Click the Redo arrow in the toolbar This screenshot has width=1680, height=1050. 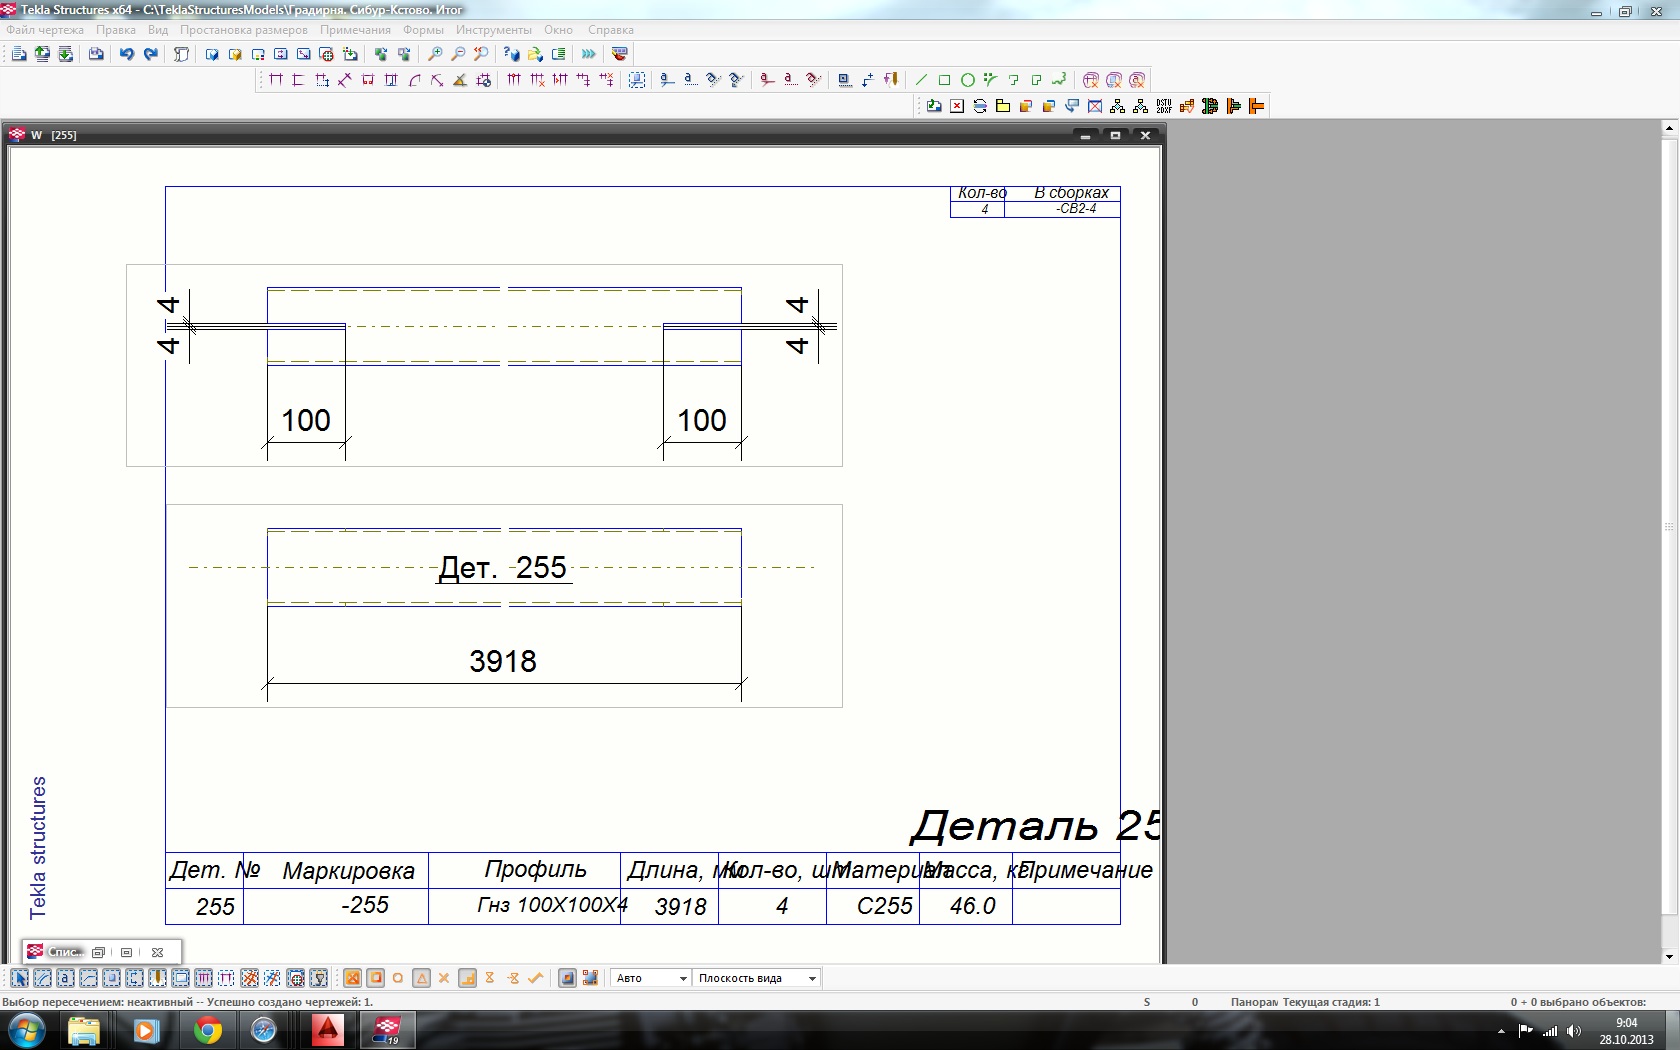pos(151,54)
